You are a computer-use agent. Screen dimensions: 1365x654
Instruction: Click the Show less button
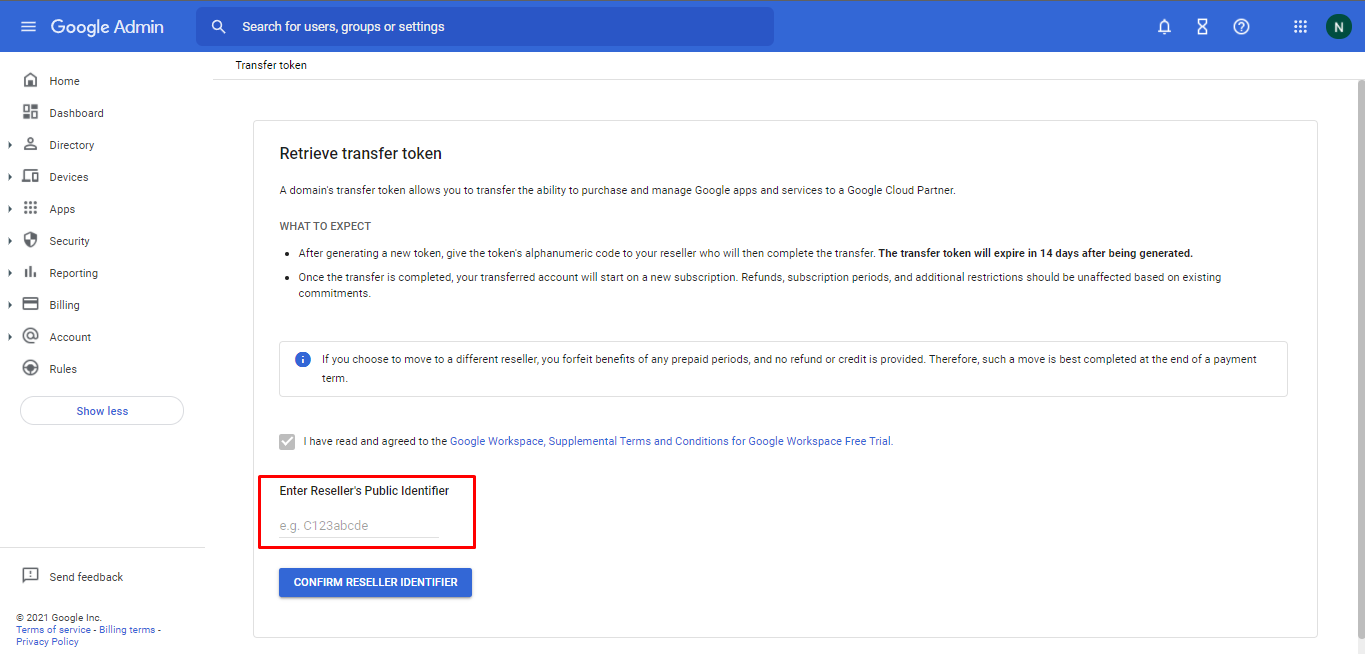pyautogui.click(x=102, y=411)
